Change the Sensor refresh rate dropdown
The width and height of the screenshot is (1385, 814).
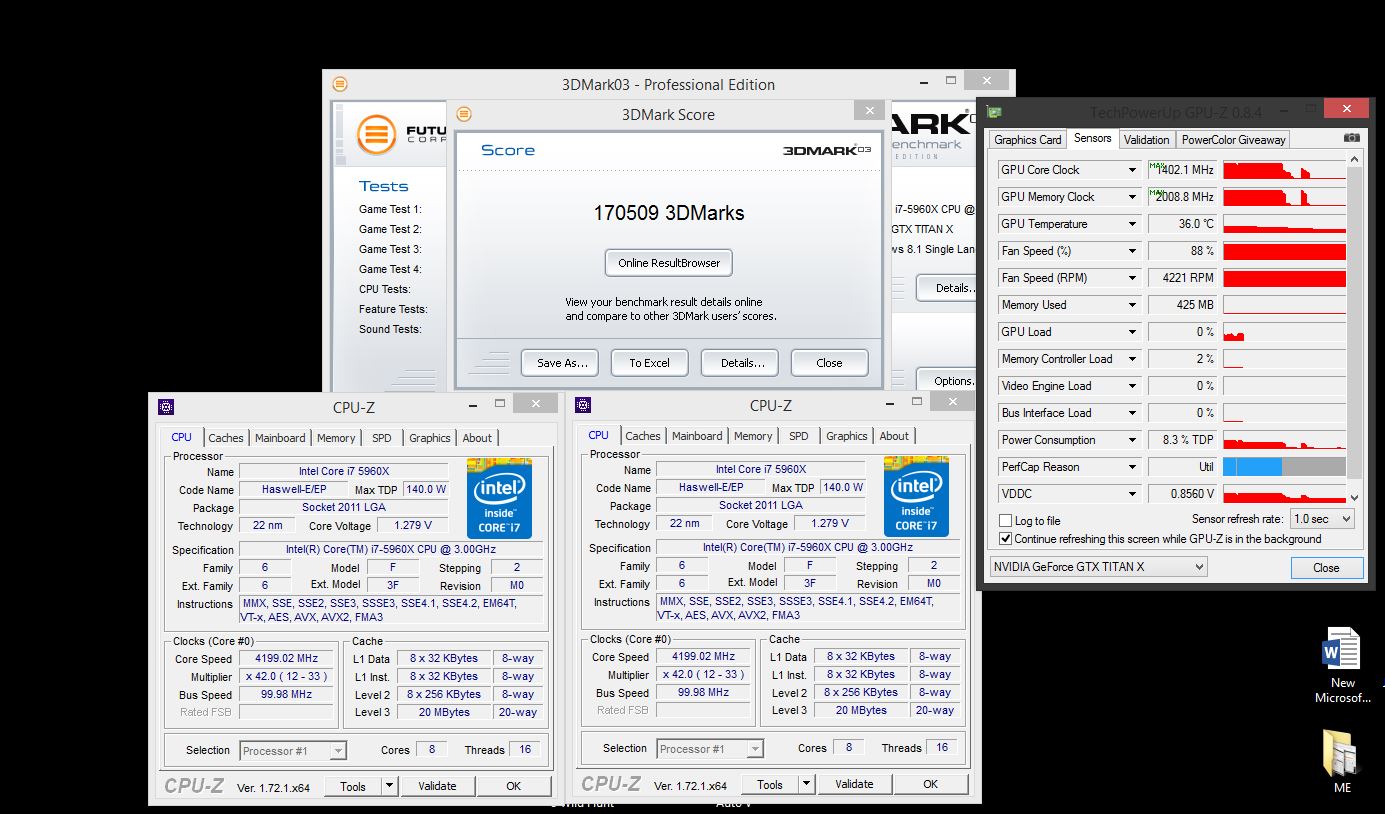(x=1321, y=519)
